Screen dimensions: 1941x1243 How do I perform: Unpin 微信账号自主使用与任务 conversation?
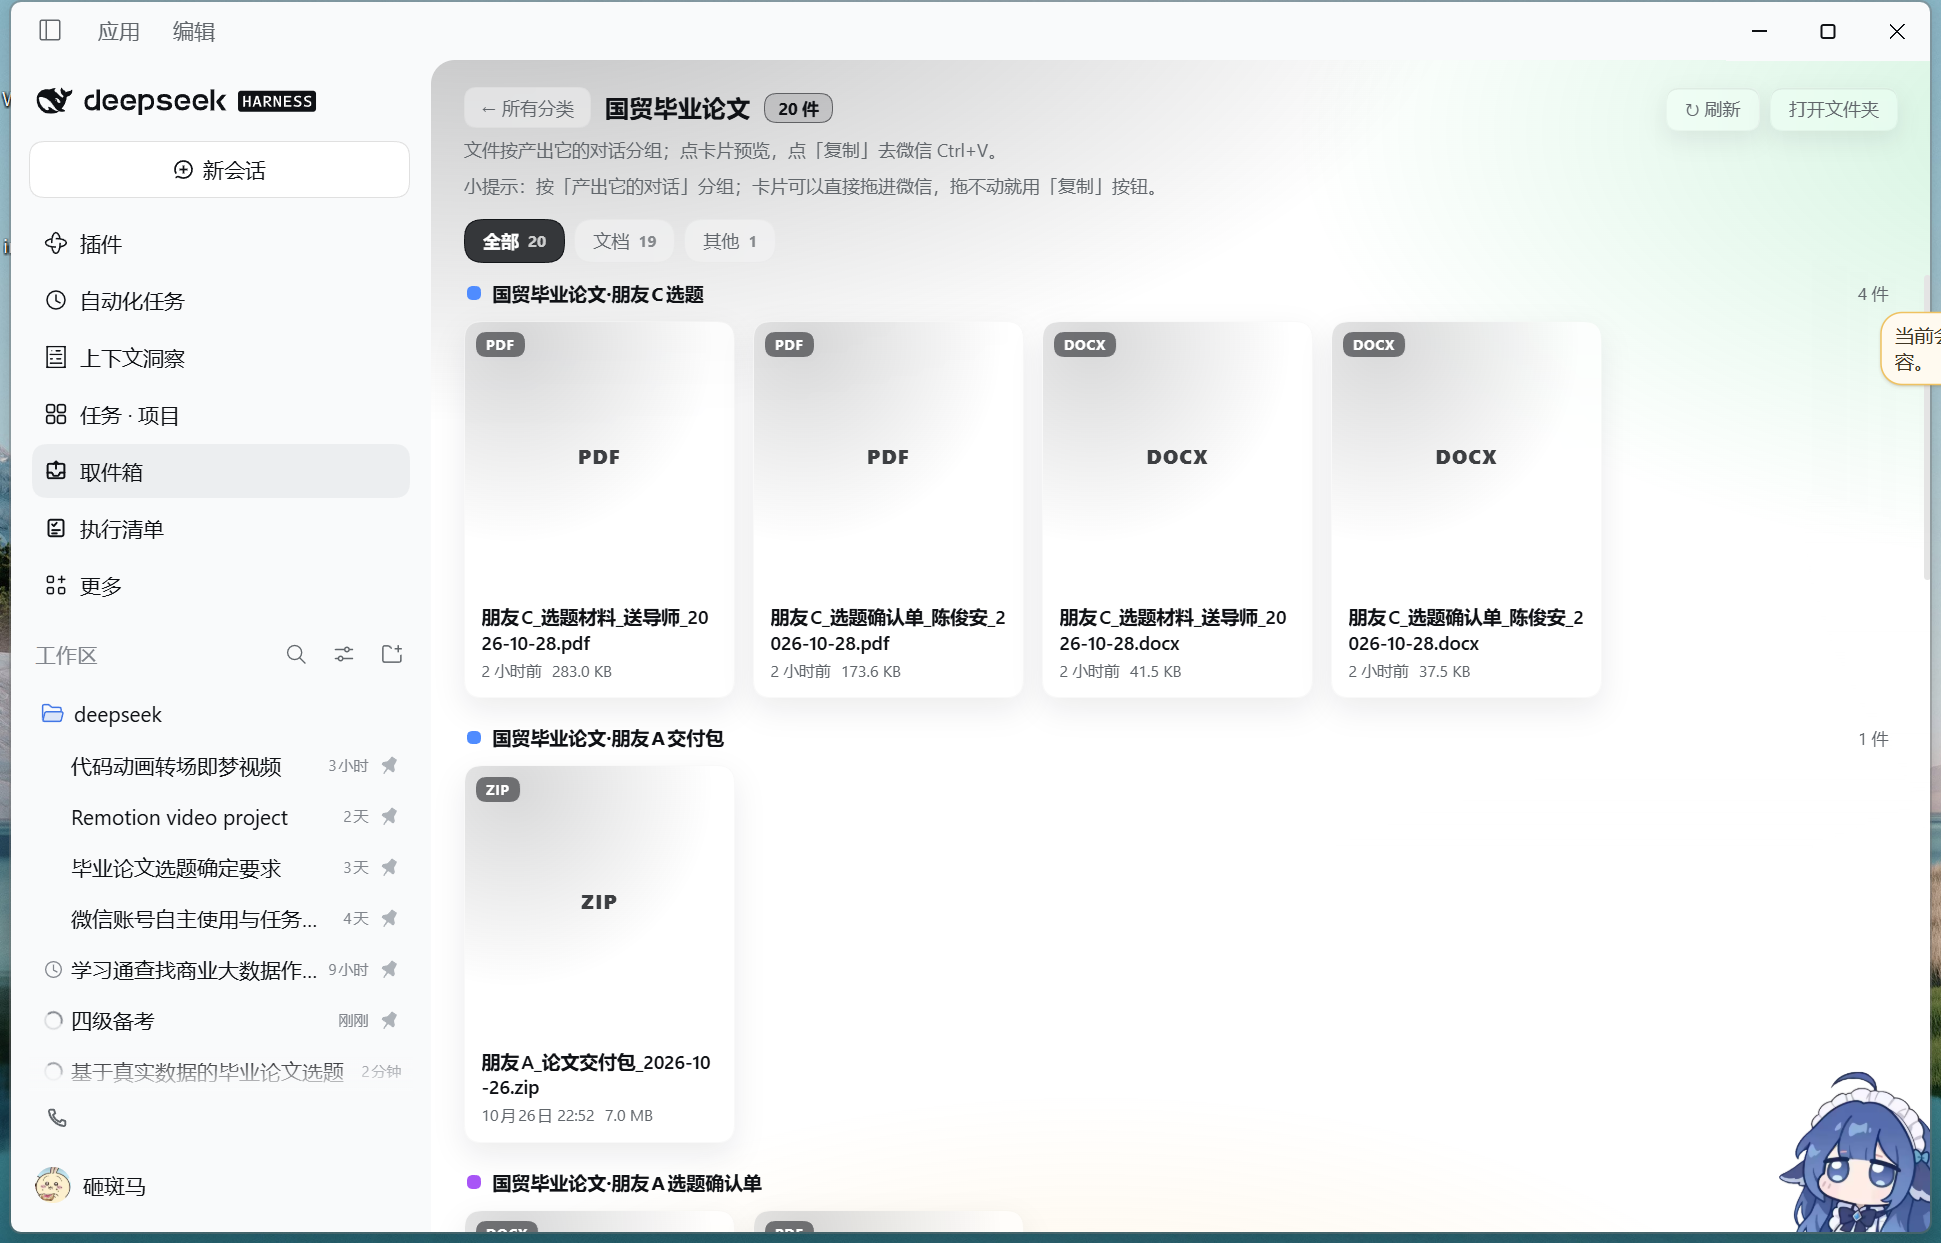pyautogui.click(x=390, y=918)
